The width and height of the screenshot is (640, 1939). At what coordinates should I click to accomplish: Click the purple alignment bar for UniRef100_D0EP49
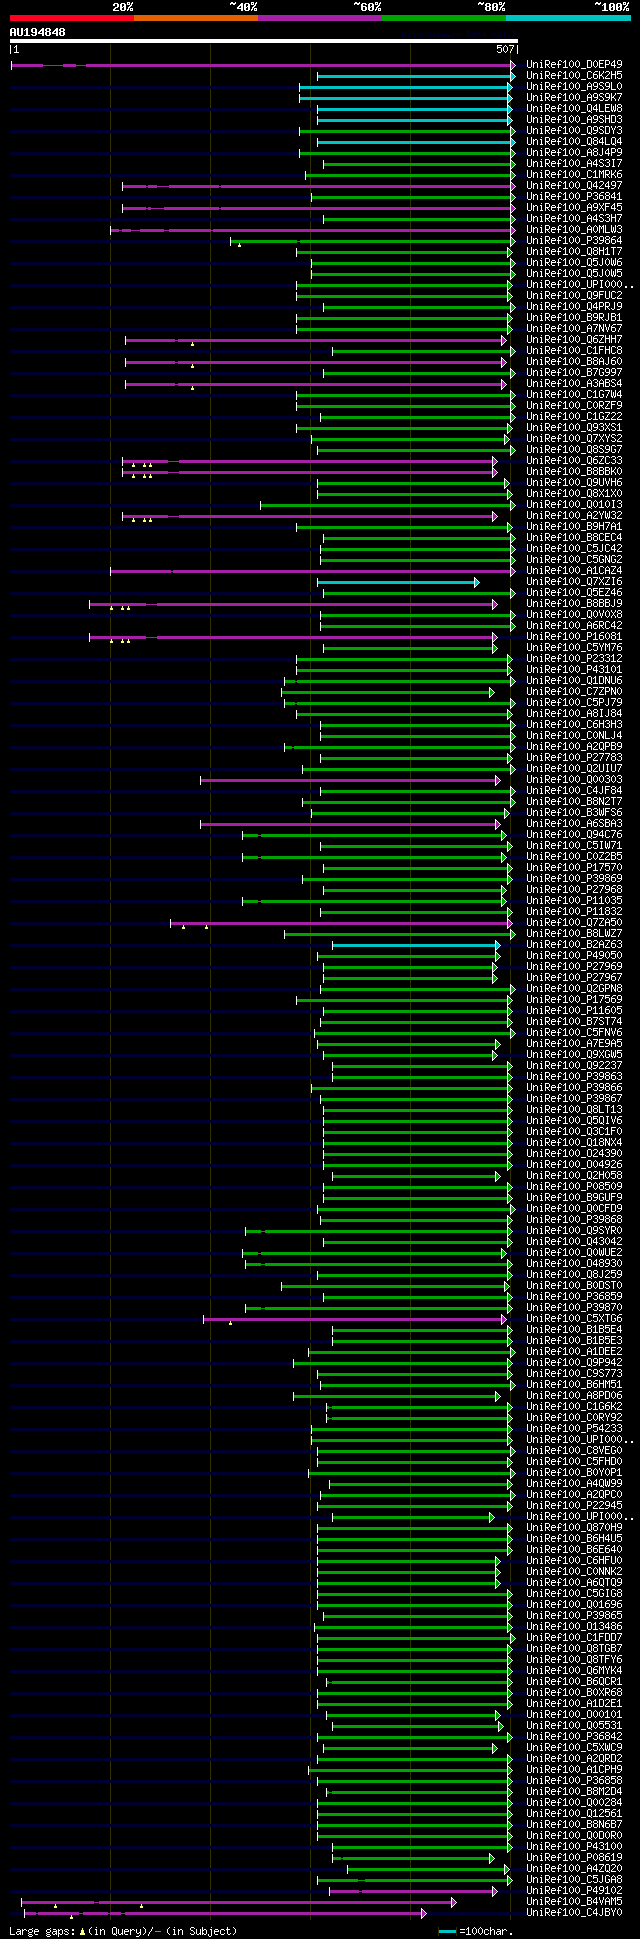click(263, 65)
